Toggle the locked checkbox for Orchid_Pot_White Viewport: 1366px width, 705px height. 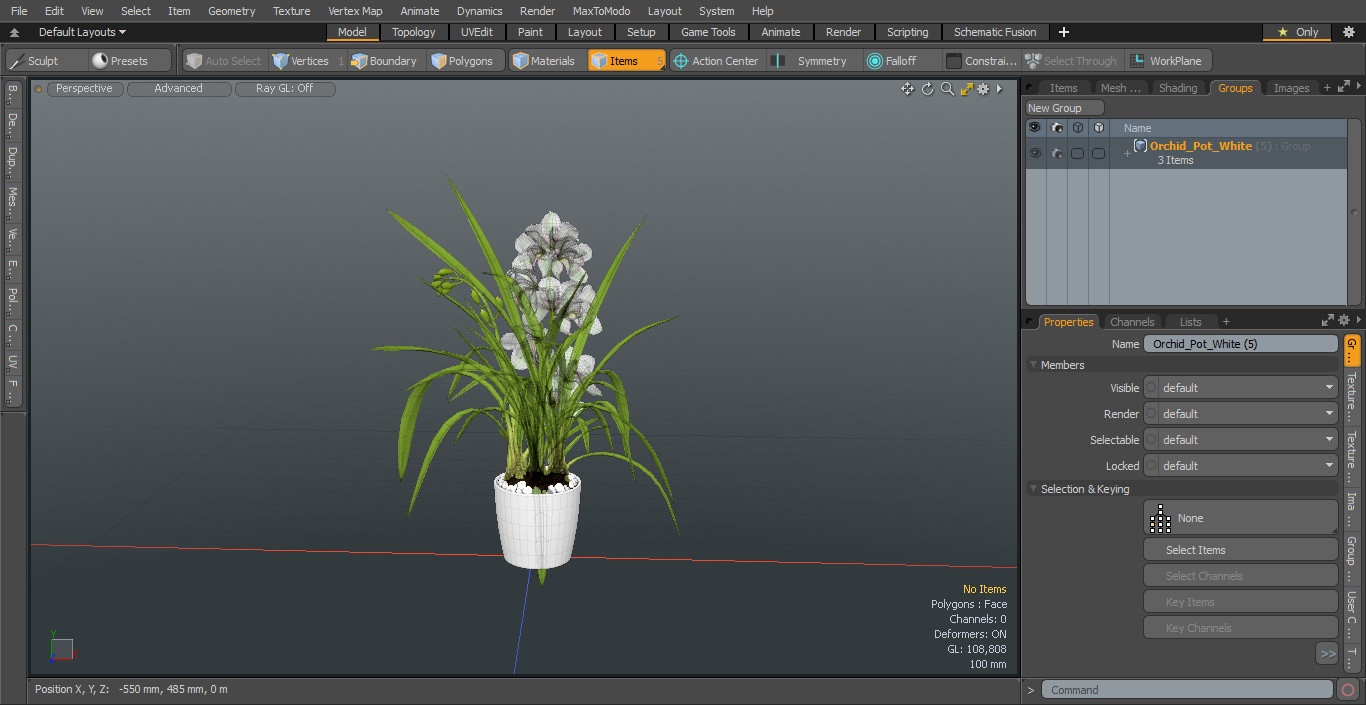[x=1098, y=153]
